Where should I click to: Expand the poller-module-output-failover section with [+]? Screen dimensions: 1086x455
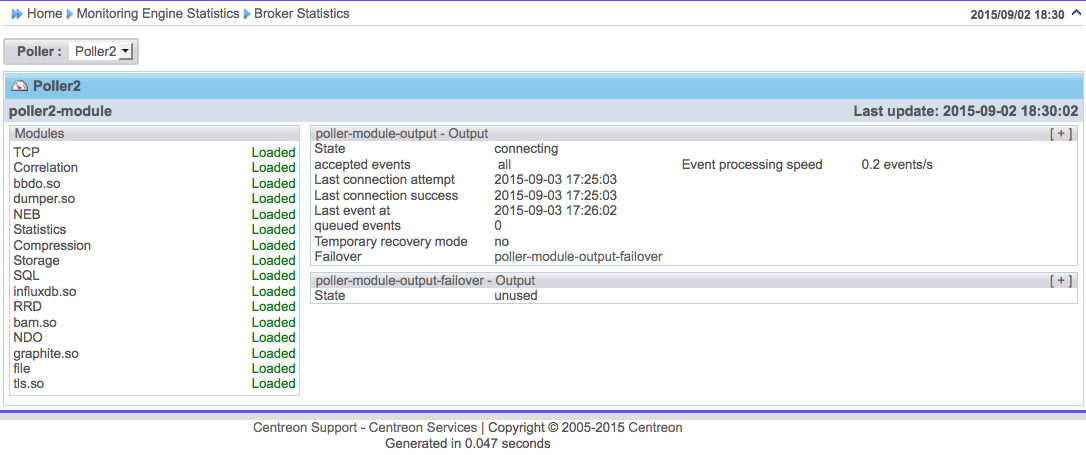click(x=1061, y=281)
